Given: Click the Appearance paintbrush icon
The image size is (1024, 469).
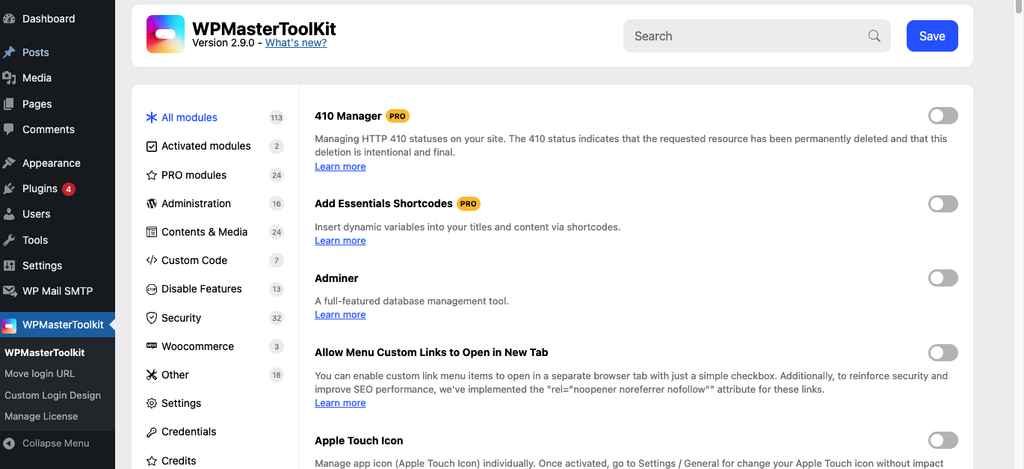Looking at the screenshot, I should coord(9,163).
